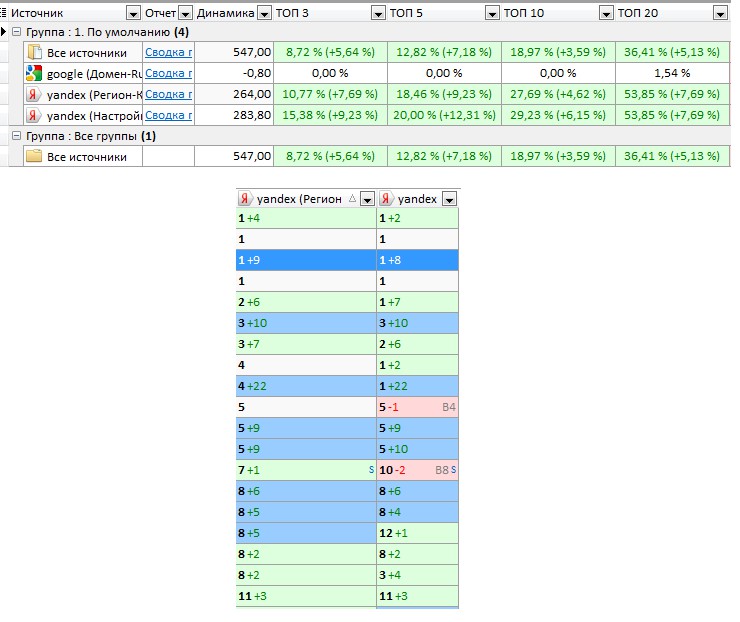Select cell 1 +7 in second yandex column
Image resolution: width=740 pixels, height=622 pixels.
418,302
